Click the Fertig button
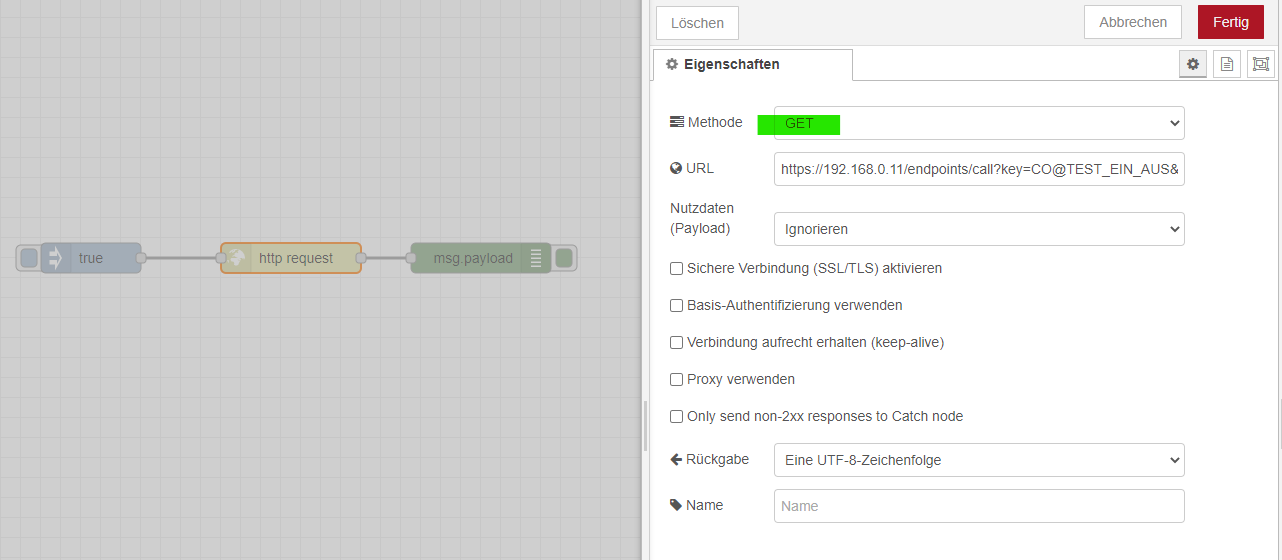Image resolution: width=1282 pixels, height=560 pixels. pyautogui.click(x=1230, y=22)
